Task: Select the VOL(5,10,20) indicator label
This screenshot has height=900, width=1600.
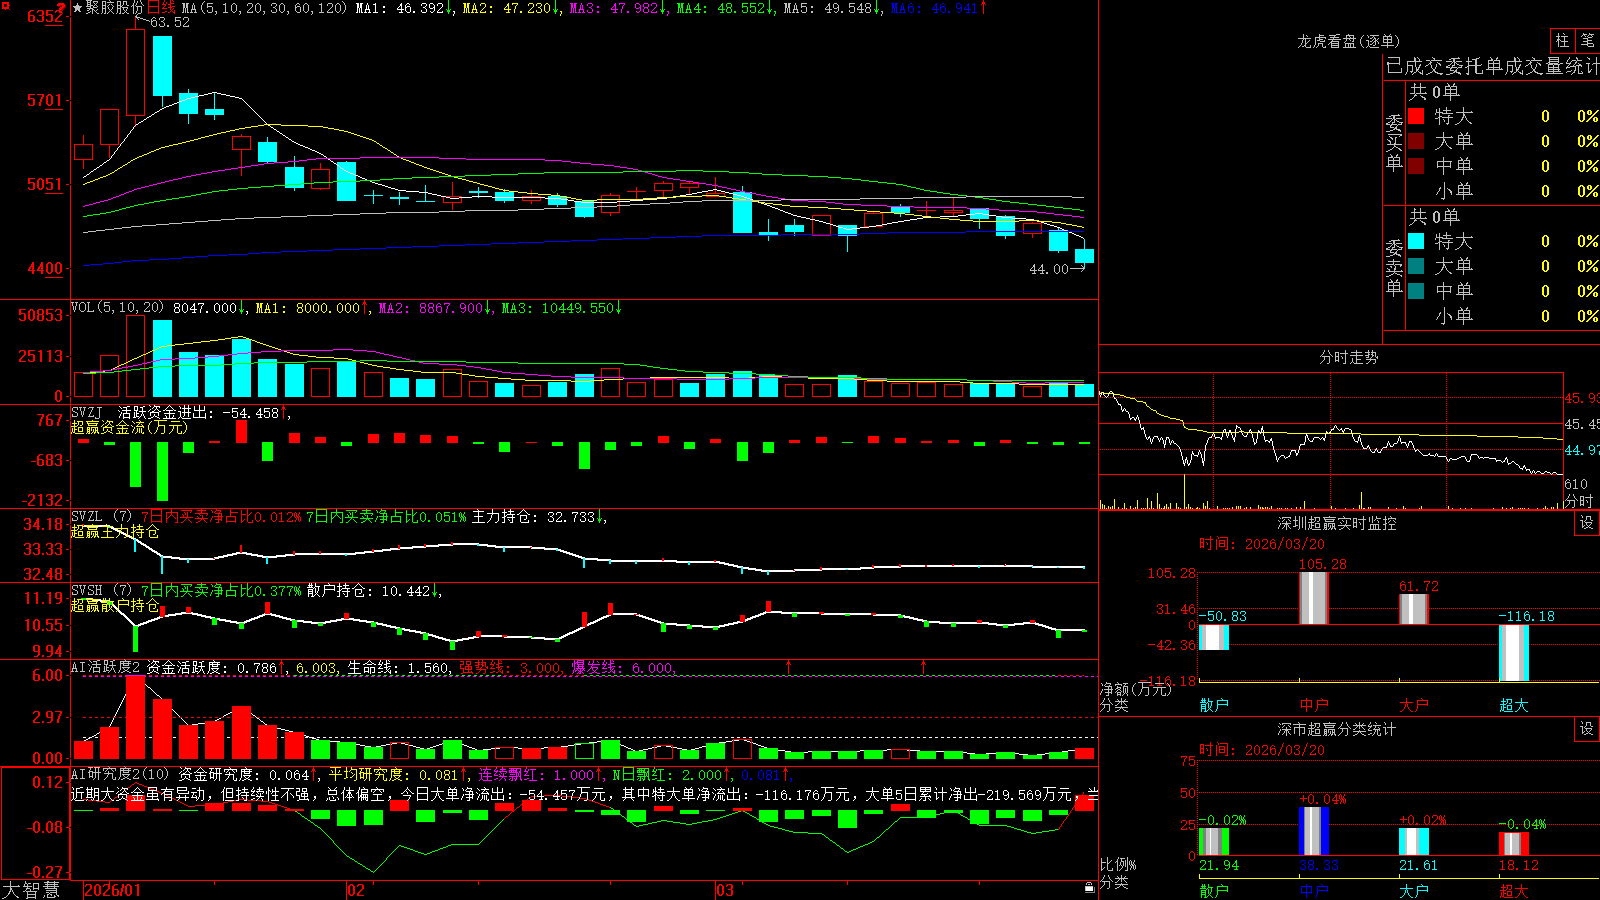Action: point(117,308)
